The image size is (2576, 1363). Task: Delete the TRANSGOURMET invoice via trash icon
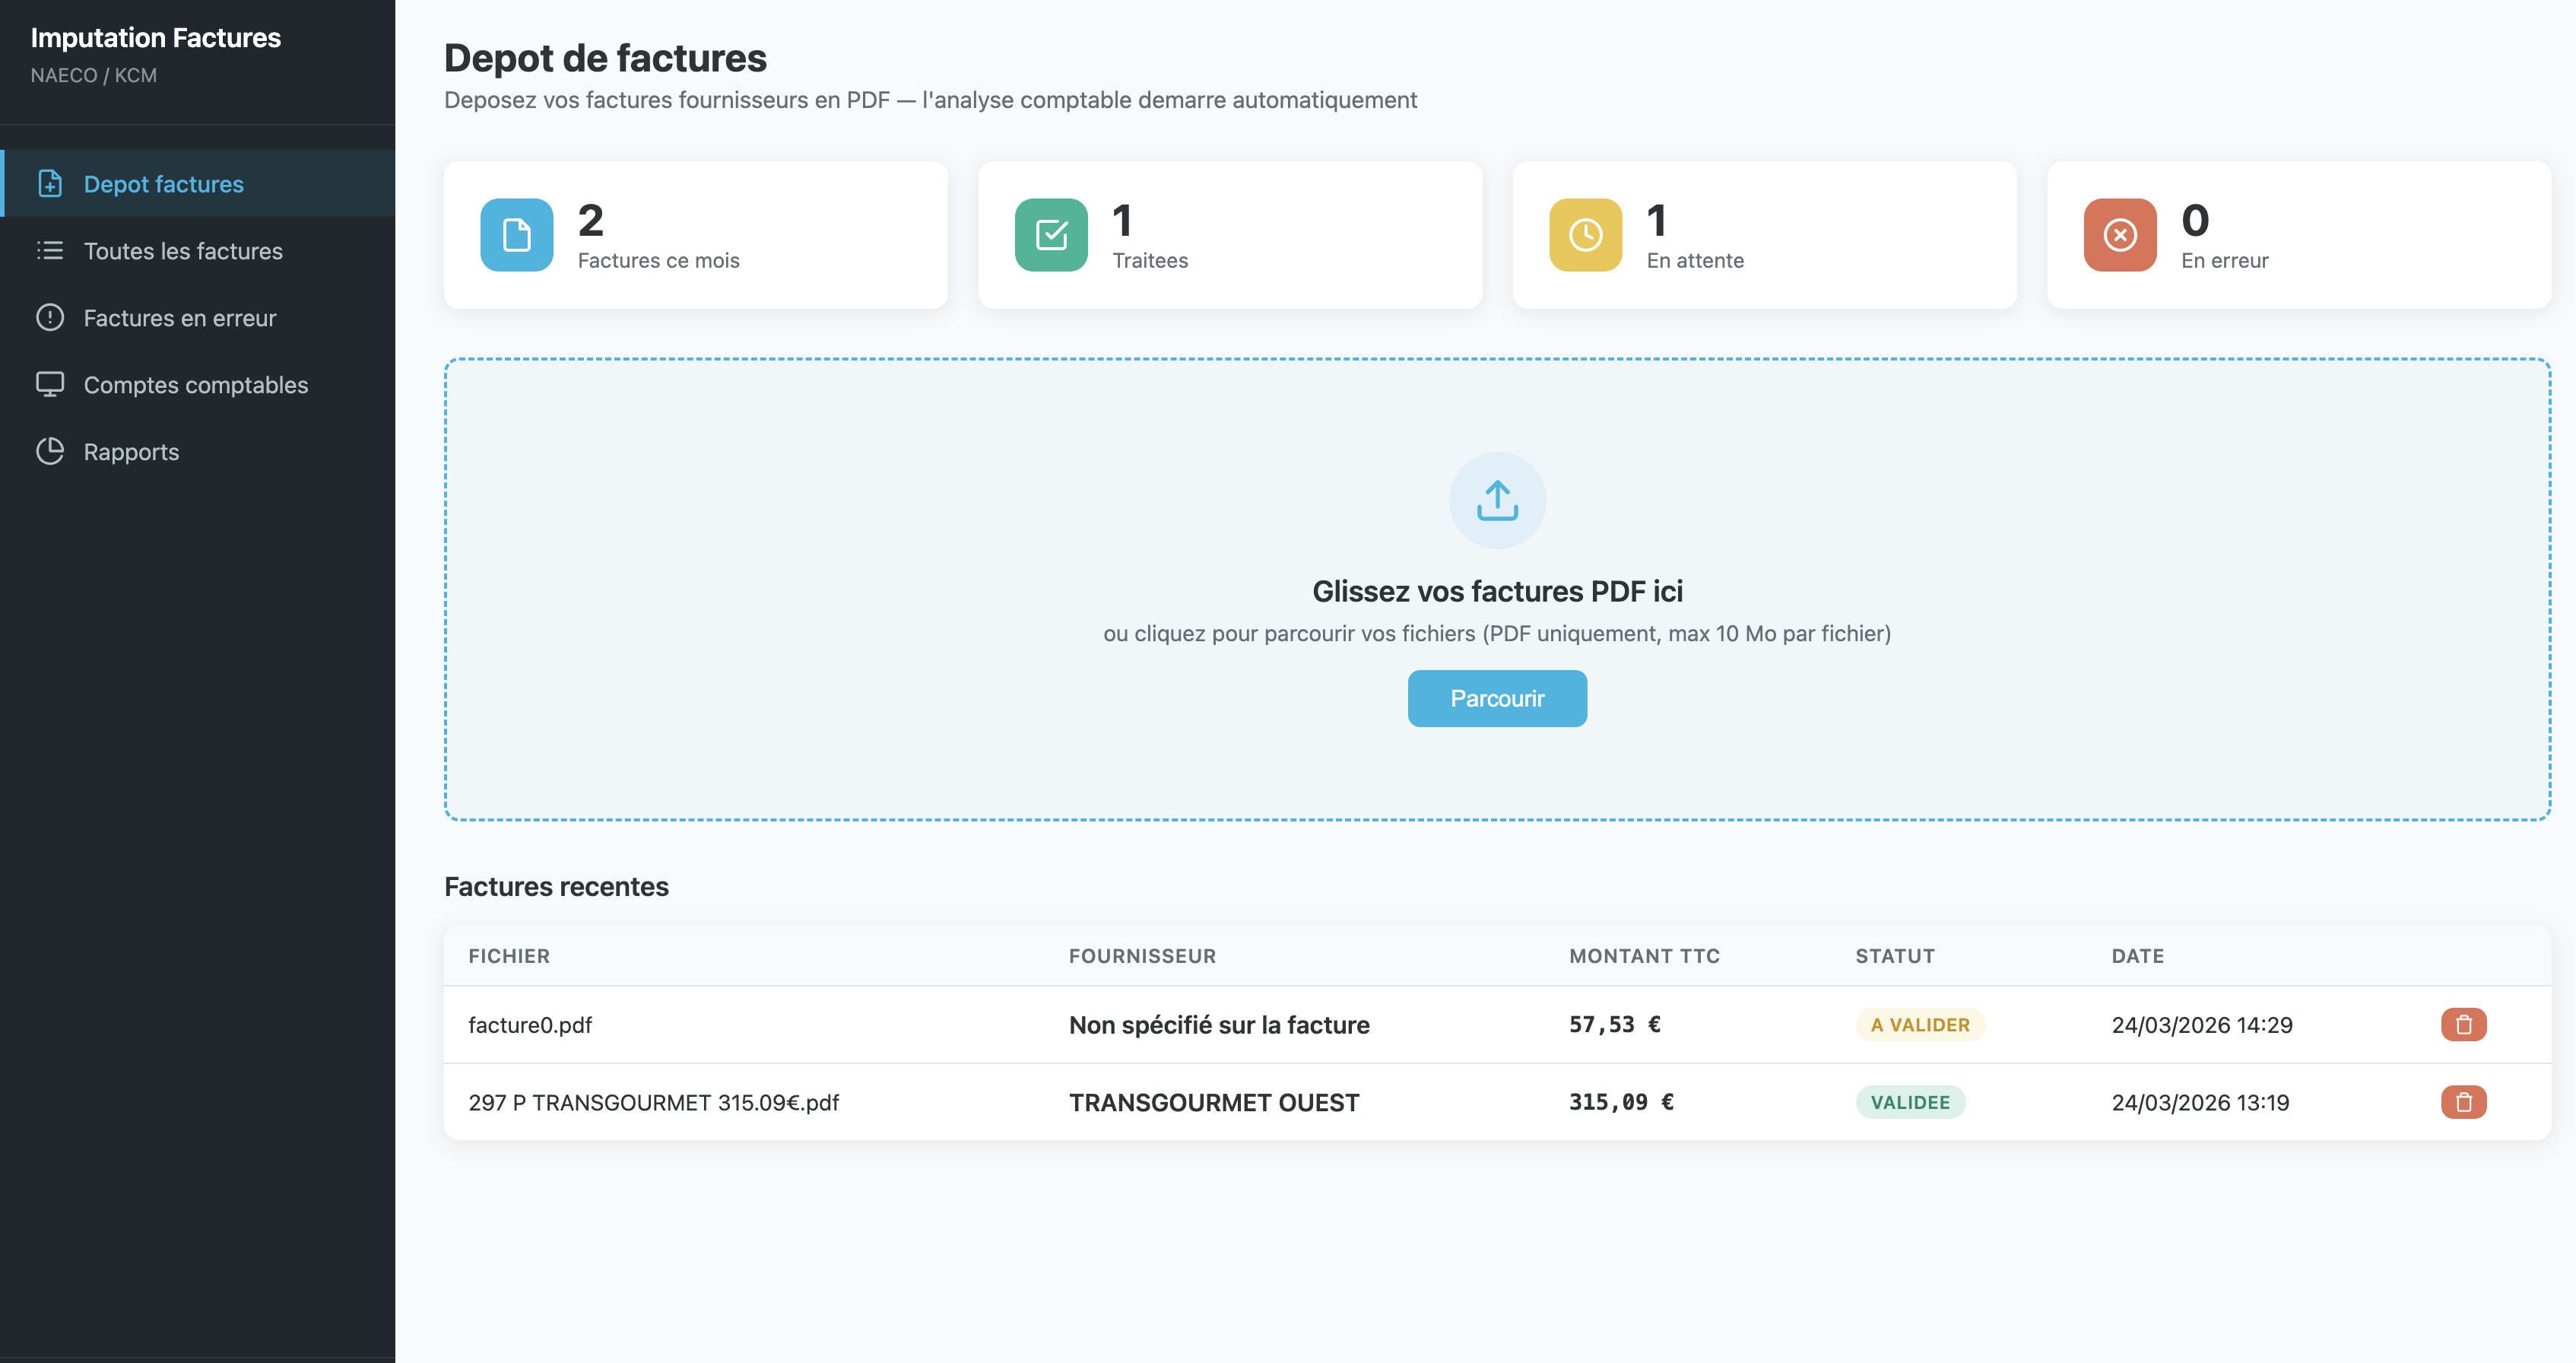(x=2464, y=1102)
